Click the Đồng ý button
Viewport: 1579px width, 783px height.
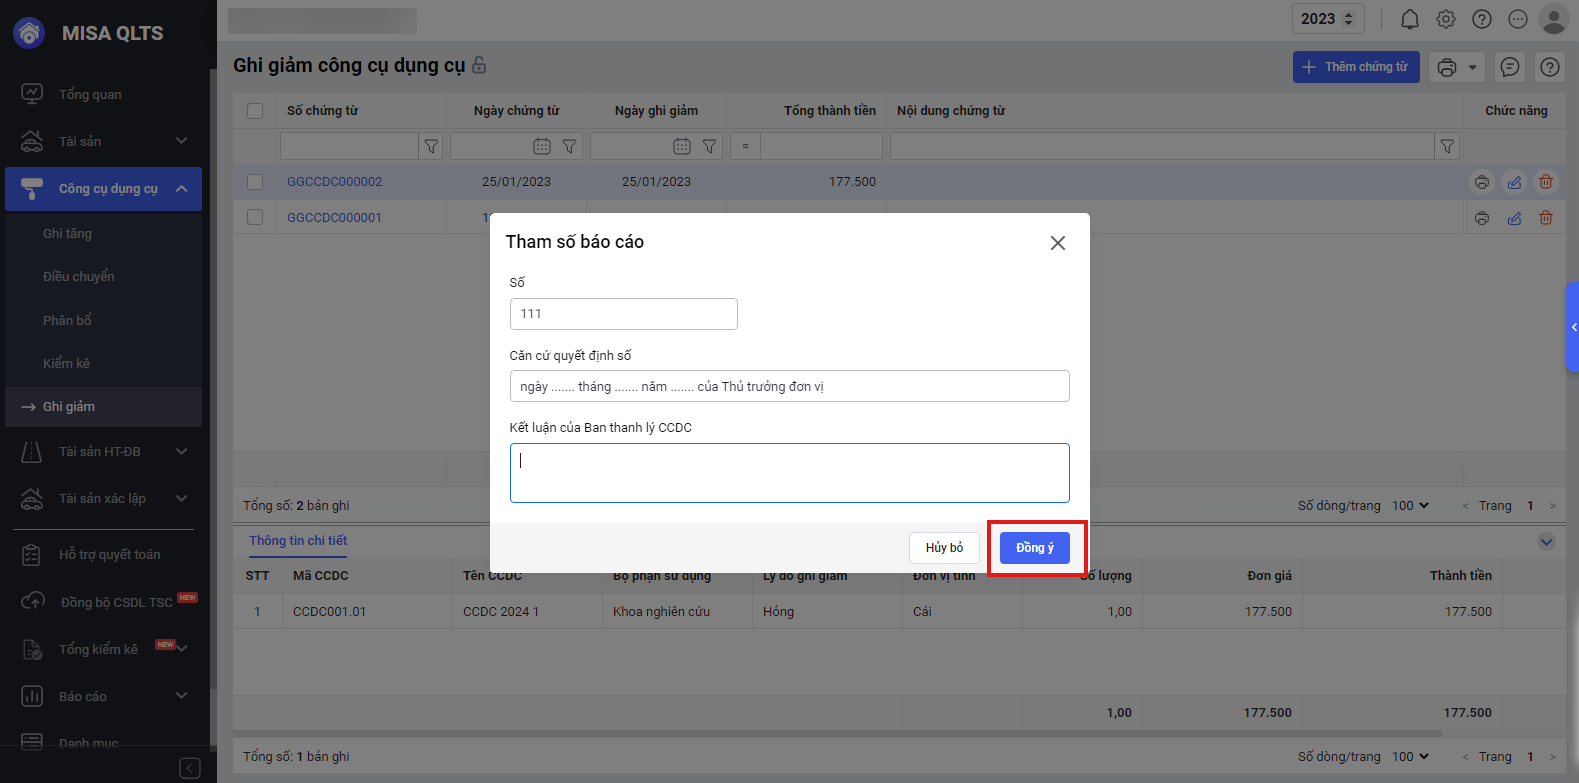1034,548
